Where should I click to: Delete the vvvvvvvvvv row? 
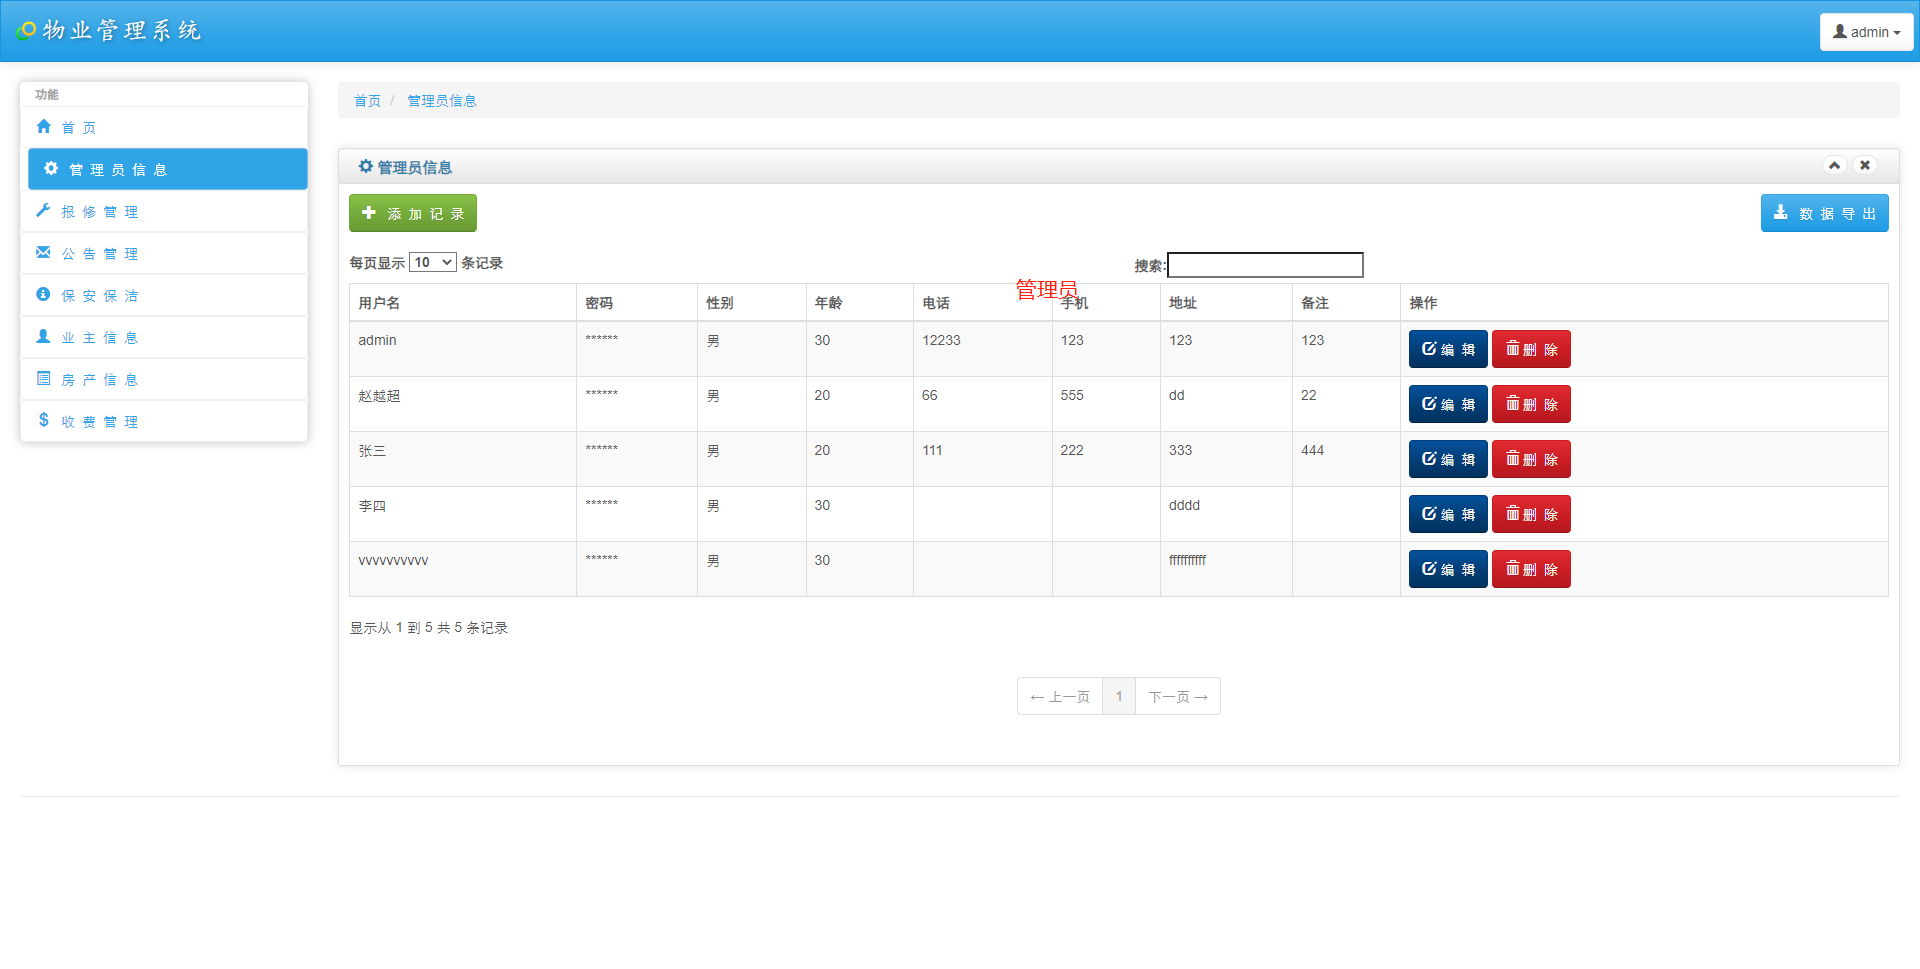pyautogui.click(x=1531, y=569)
